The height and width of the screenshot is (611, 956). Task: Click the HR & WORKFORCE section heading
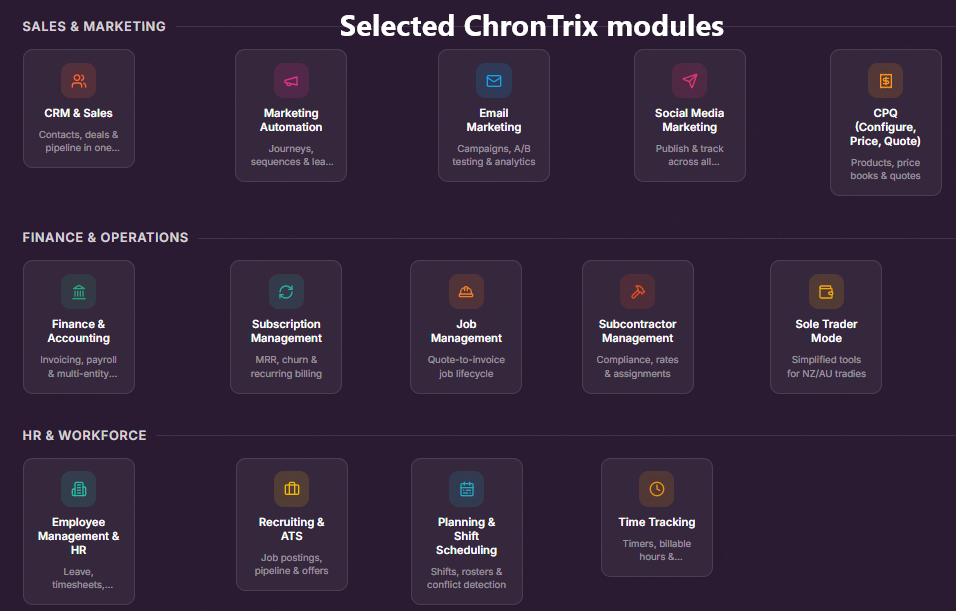point(84,435)
